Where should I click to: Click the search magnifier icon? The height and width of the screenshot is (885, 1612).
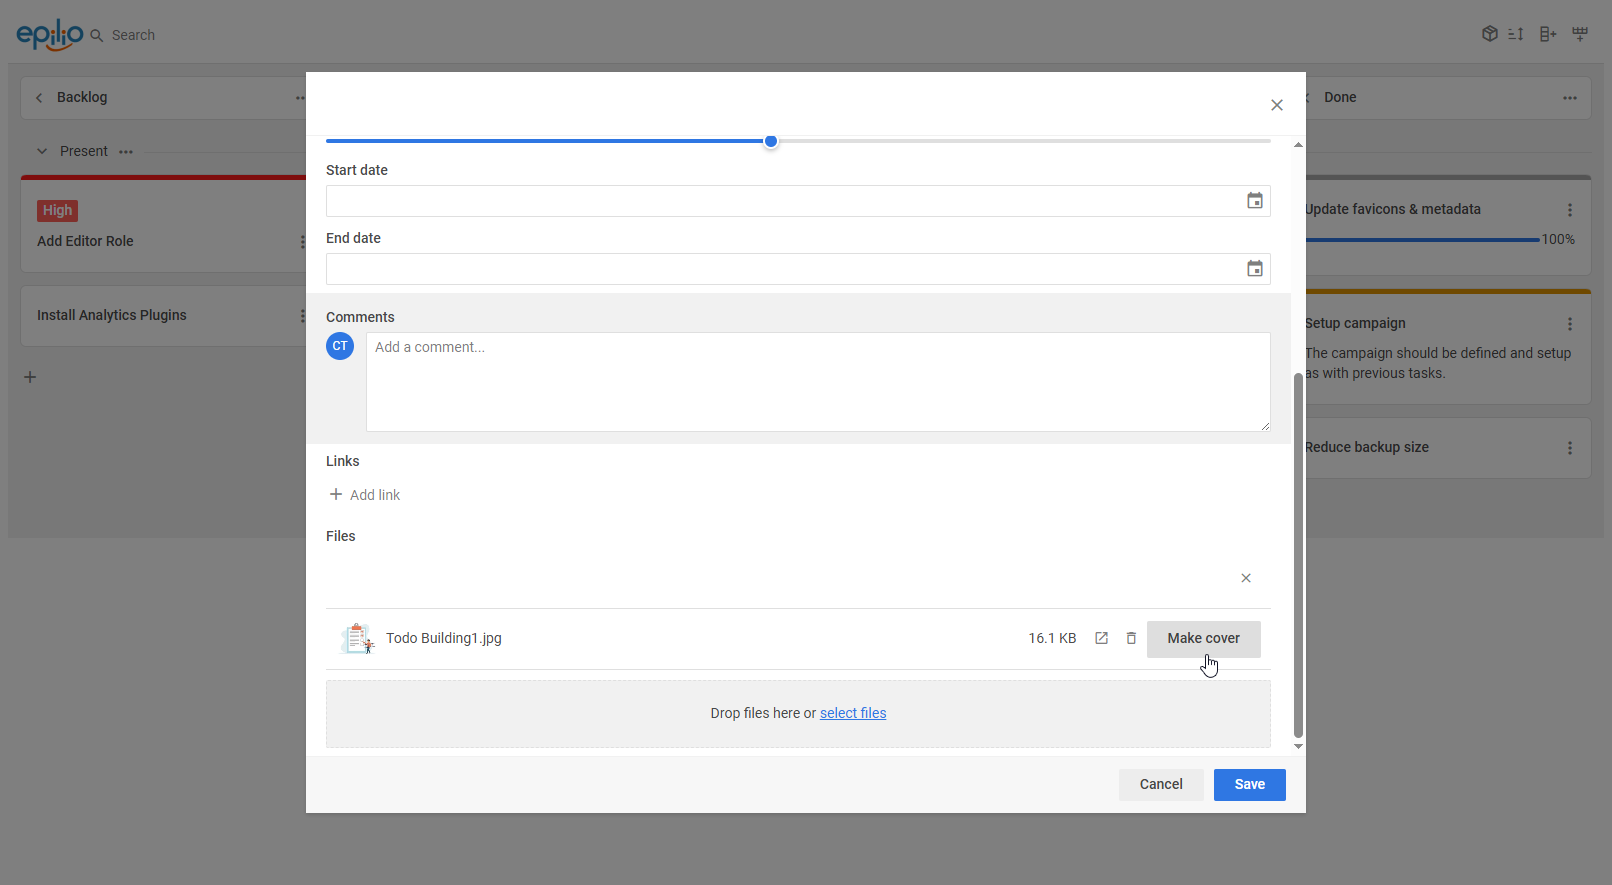click(x=97, y=35)
